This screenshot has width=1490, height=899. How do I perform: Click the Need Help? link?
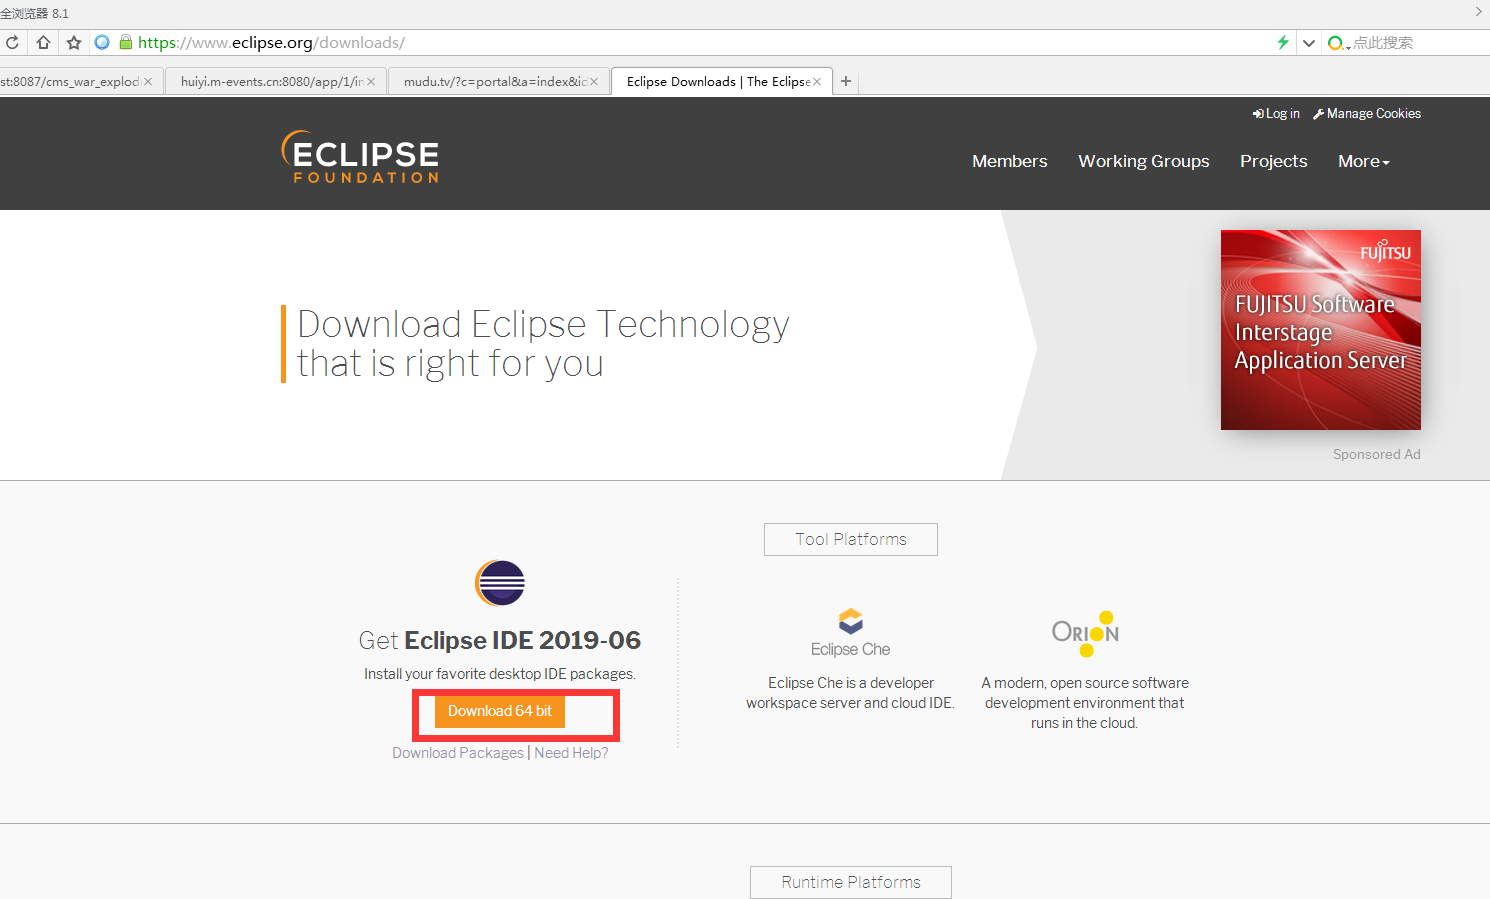[571, 753]
